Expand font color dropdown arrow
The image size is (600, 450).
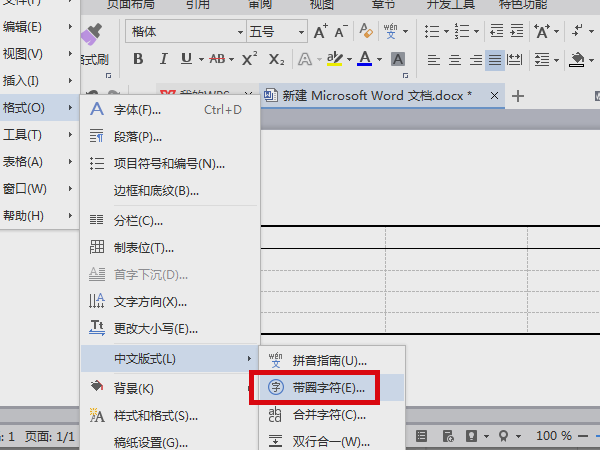click(x=379, y=60)
